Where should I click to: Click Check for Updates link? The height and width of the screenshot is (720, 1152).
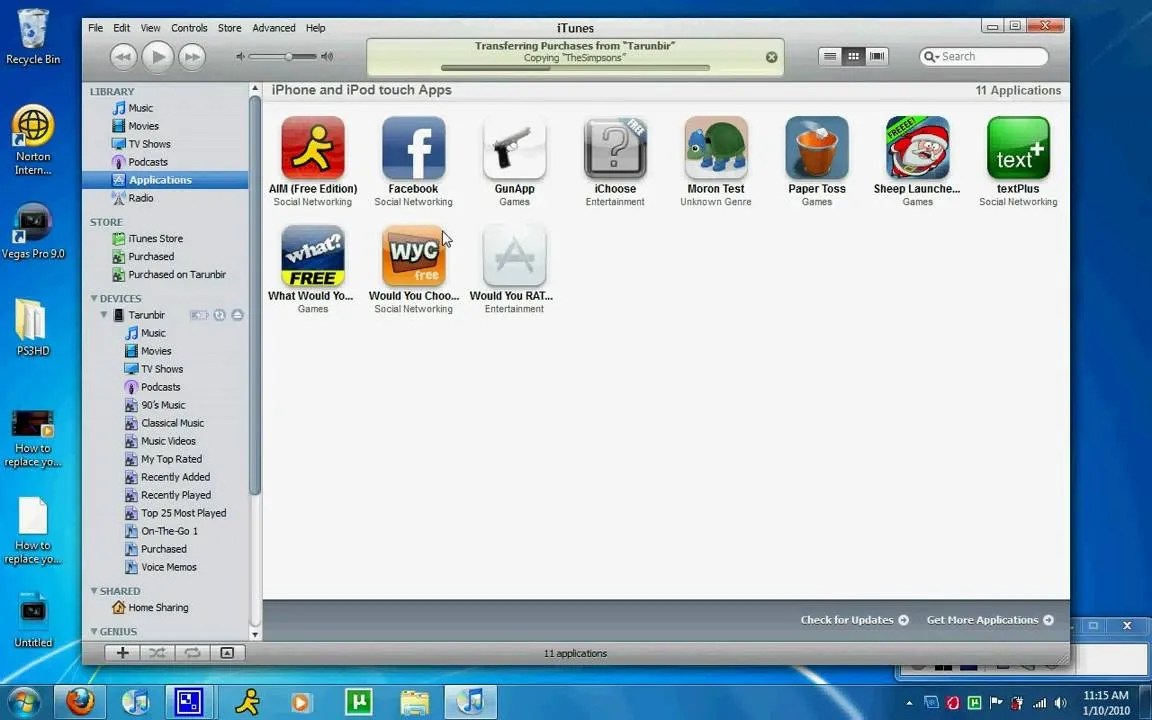tap(854, 620)
